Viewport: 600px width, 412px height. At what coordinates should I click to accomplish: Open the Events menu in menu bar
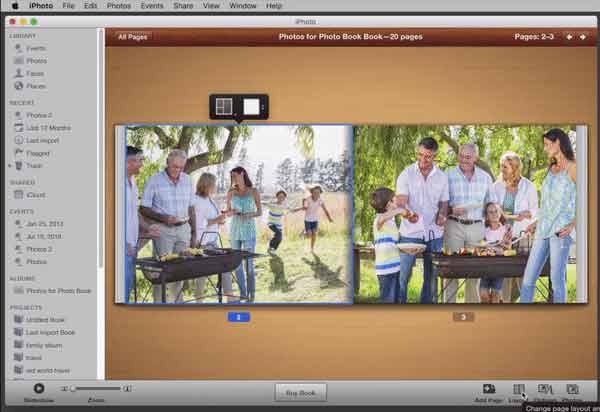(152, 6)
